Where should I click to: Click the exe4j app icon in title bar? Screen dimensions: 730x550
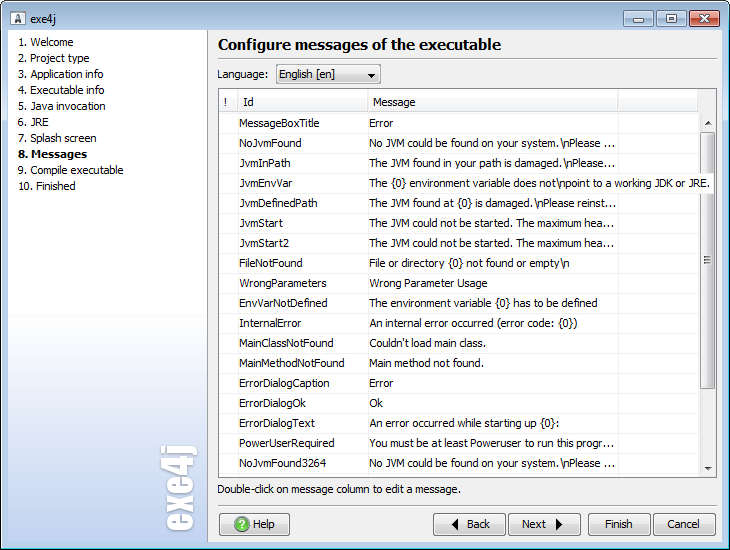[18, 19]
